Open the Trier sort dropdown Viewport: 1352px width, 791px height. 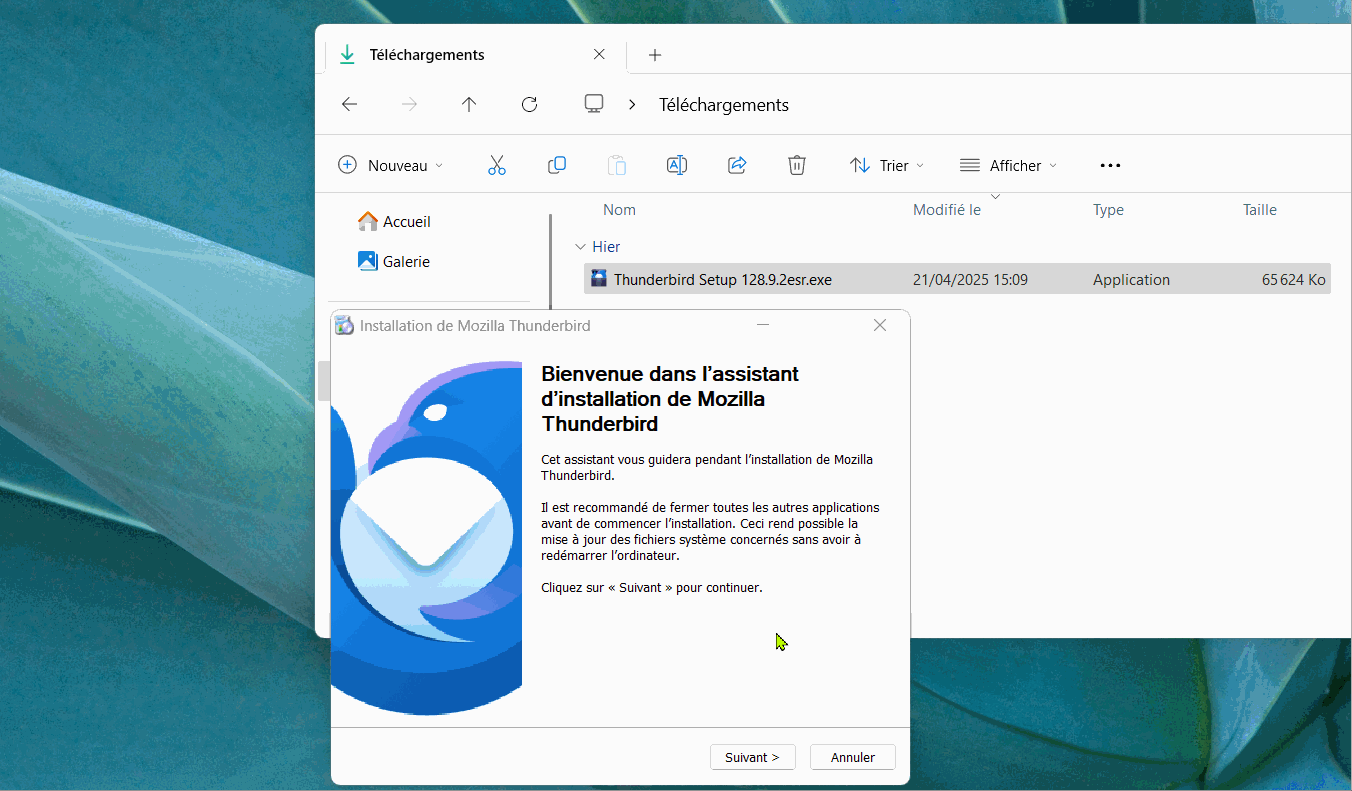point(887,165)
